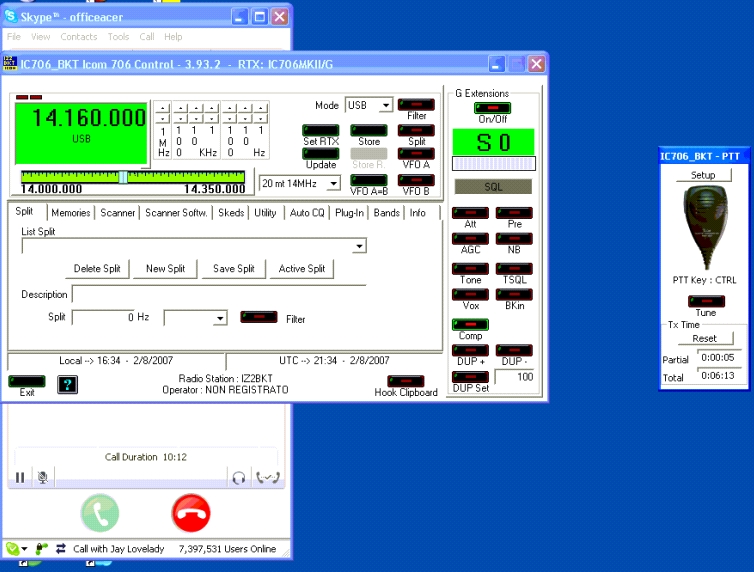Image resolution: width=754 pixels, height=572 pixels.
Task: Open the Mode USB dropdown
Action: [x=386, y=105]
